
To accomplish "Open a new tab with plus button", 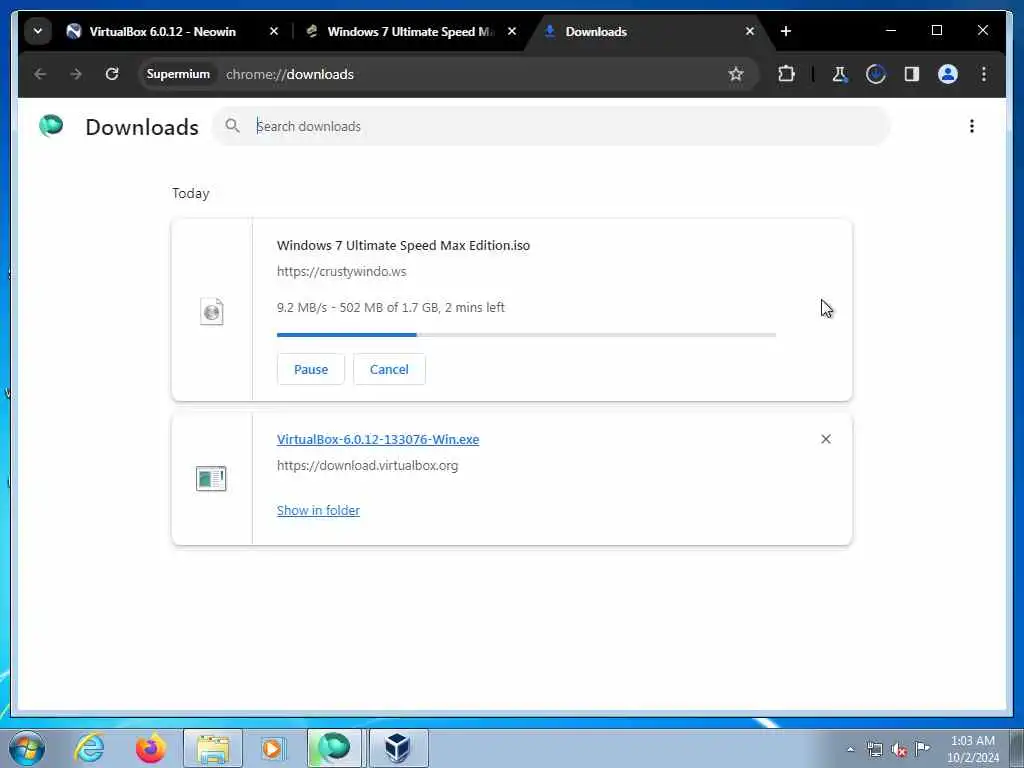I will point(786,31).
